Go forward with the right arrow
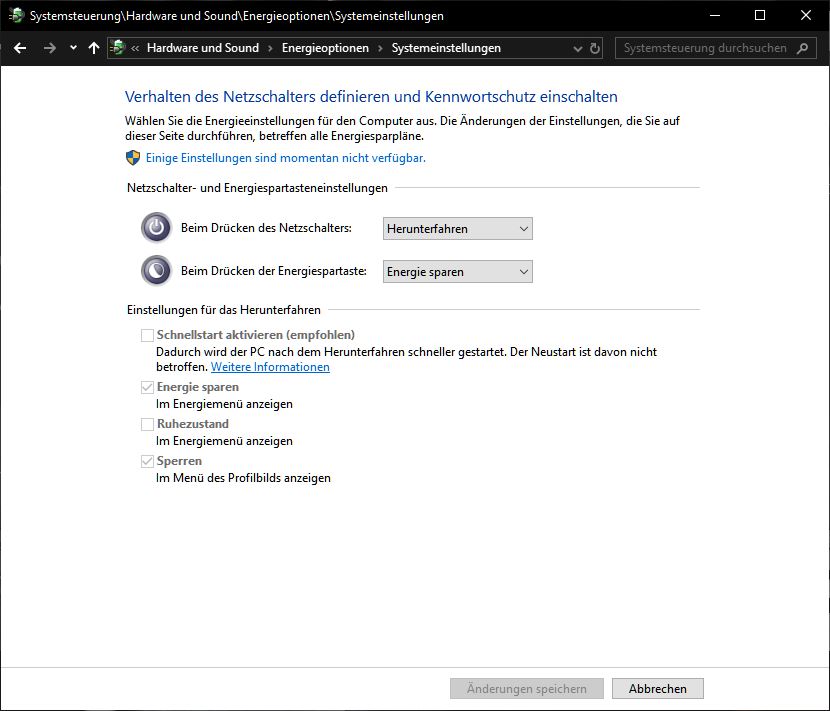This screenshot has height=711, width=830. (x=50, y=48)
